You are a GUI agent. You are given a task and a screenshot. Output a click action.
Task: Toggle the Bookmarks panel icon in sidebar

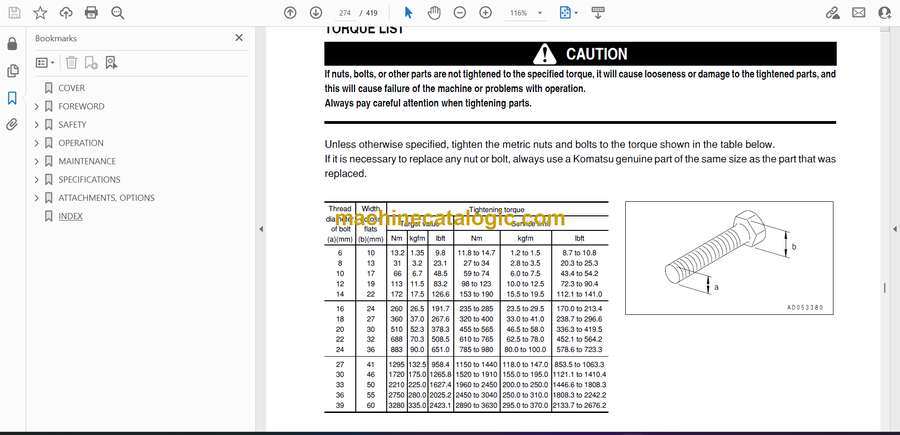tap(13, 98)
